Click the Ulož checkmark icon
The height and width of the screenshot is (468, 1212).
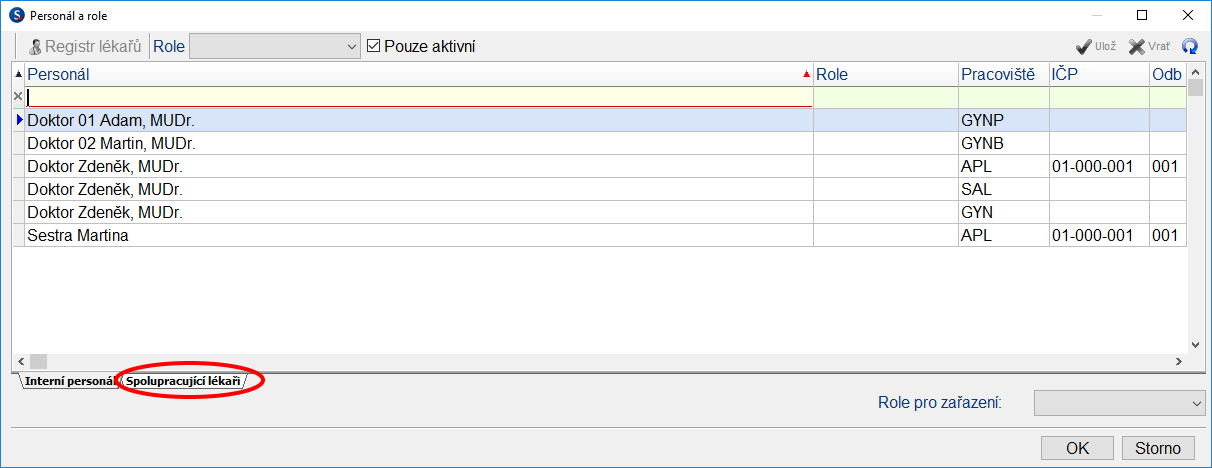click(1083, 47)
